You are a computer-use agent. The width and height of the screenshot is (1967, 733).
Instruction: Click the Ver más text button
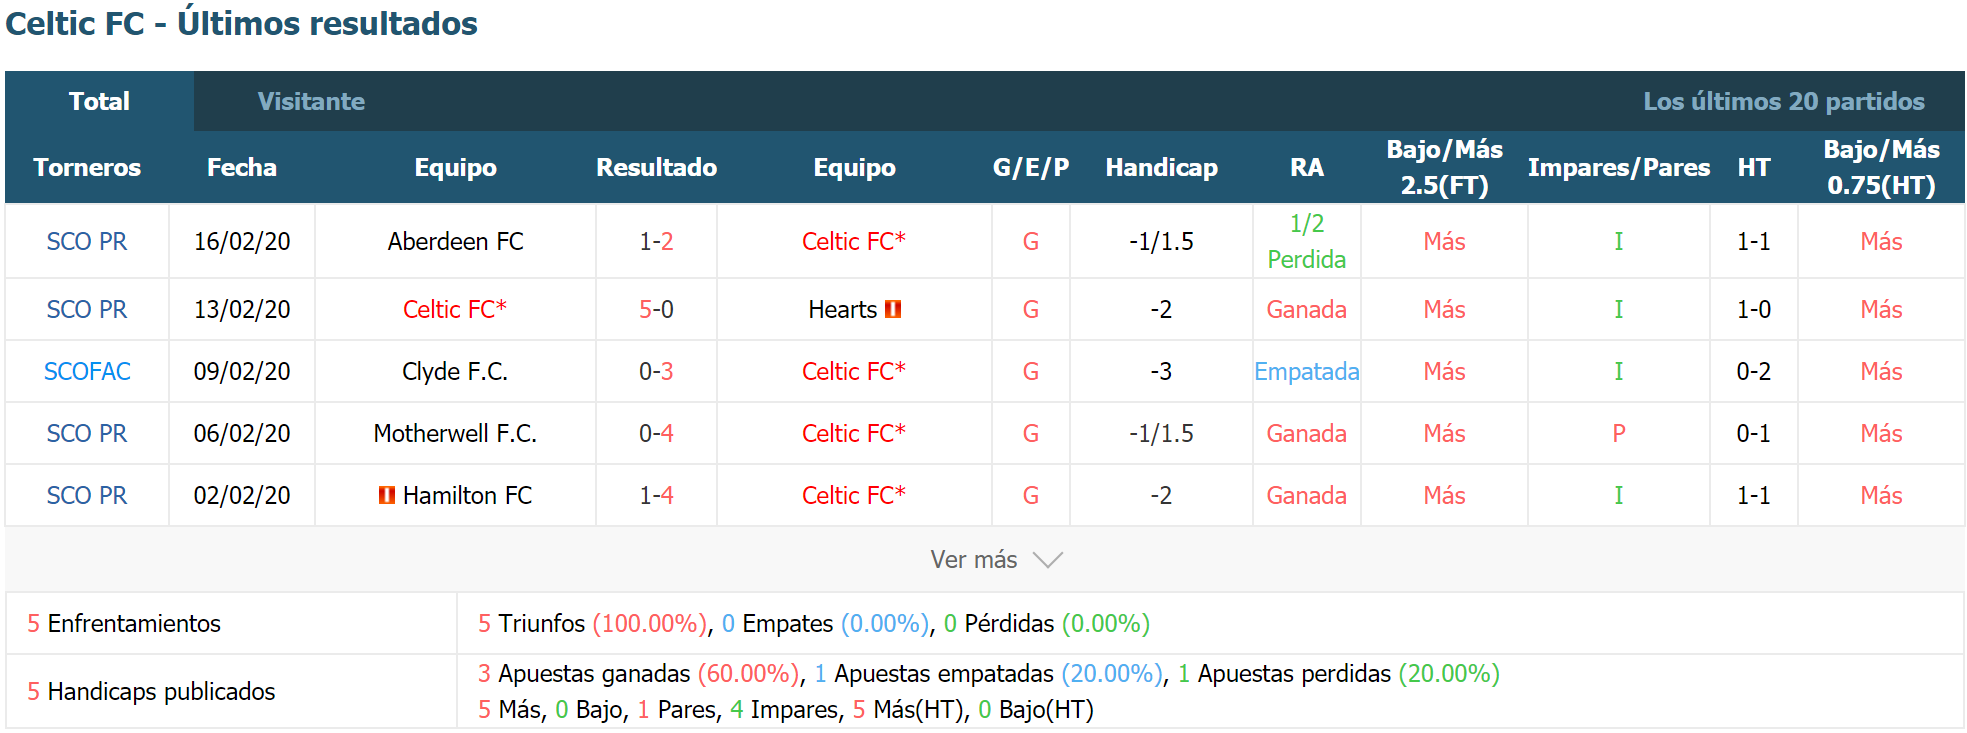coord(973,560)
